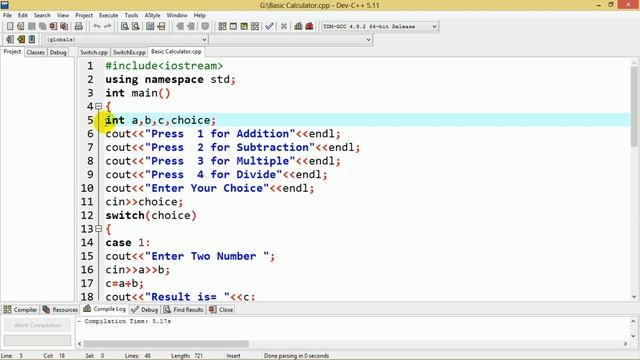
Task: Click the Print toolbar icon
Action: pos(78,26)
